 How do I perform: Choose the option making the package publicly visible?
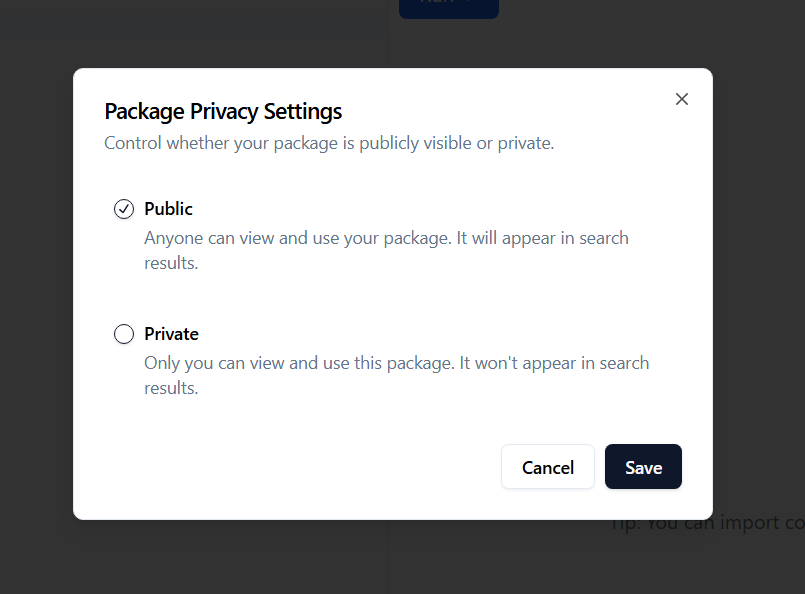pyautogui.click(x=124, y=209)
